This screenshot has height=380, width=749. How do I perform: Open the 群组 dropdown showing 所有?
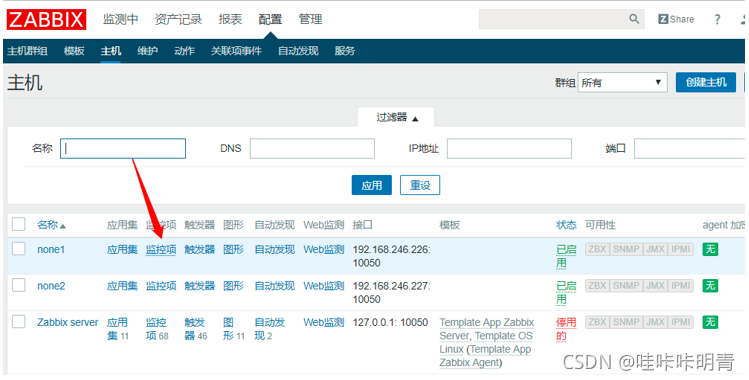pos(622,82)
